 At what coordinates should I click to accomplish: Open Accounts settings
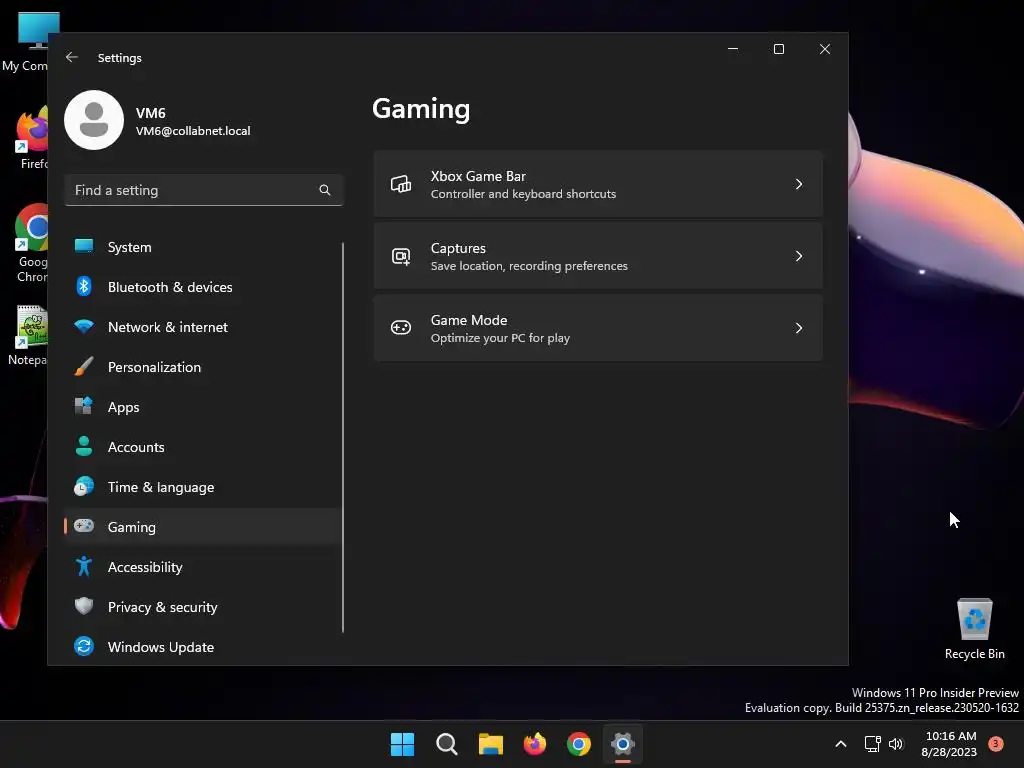click(x=202, y=447)
